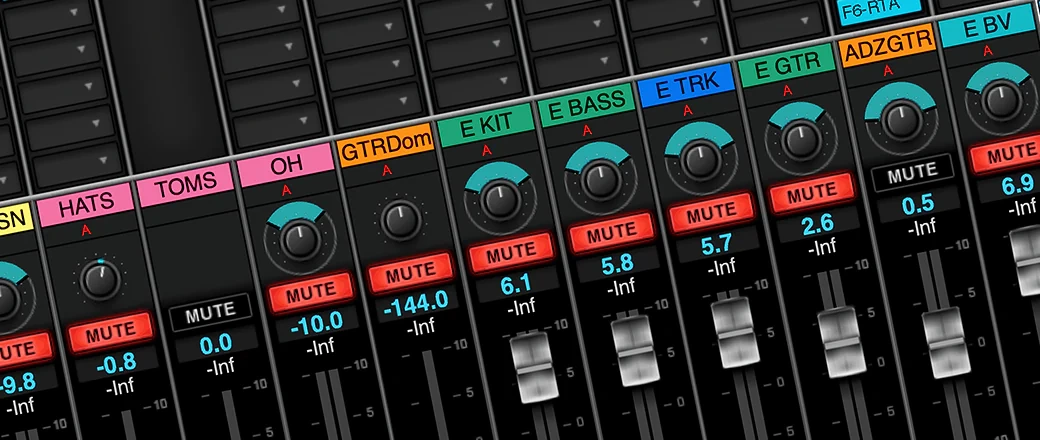Click the OH pan knob

(x=300, y=240)
